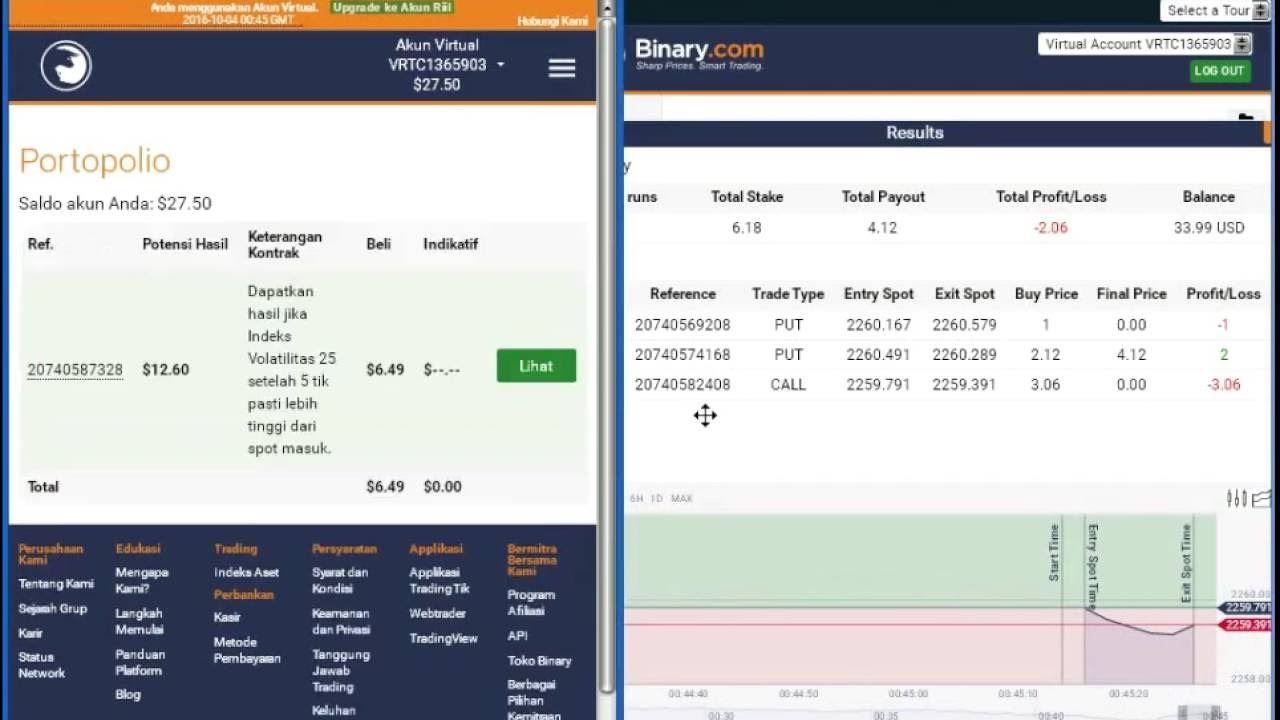The height and width of the screenshot is (720, 1280).
Task: Click the Total Profit/Loss value -2.06
Action: click(x=1051, y=228)
